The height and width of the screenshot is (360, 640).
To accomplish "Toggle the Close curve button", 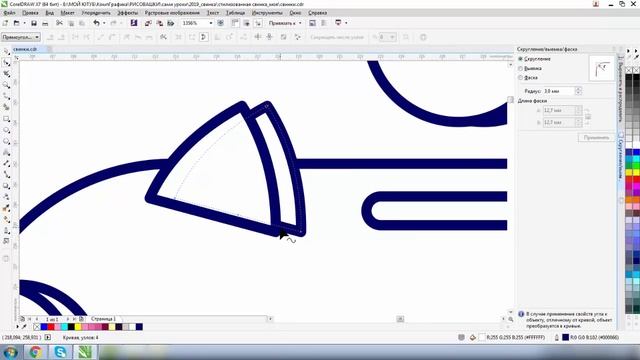I will [x=204, y=37].
